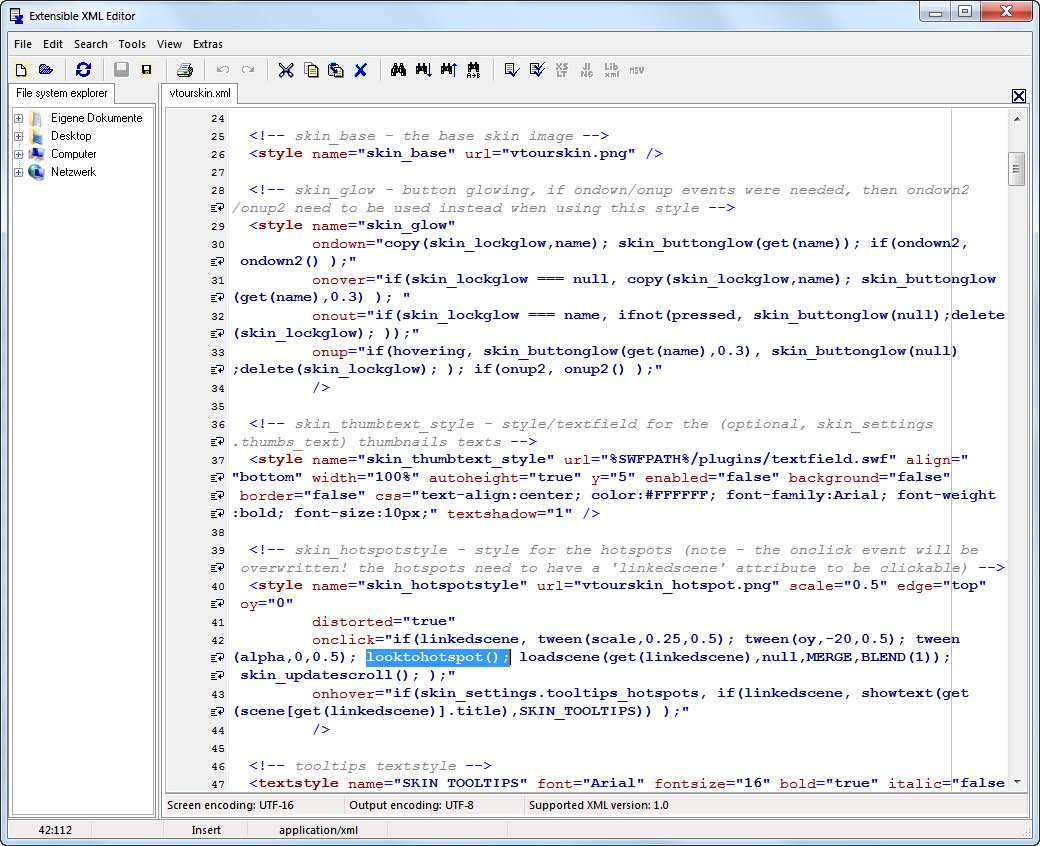Validate document with double checkmark icon

pyautogui.click(x=537, y=70)
